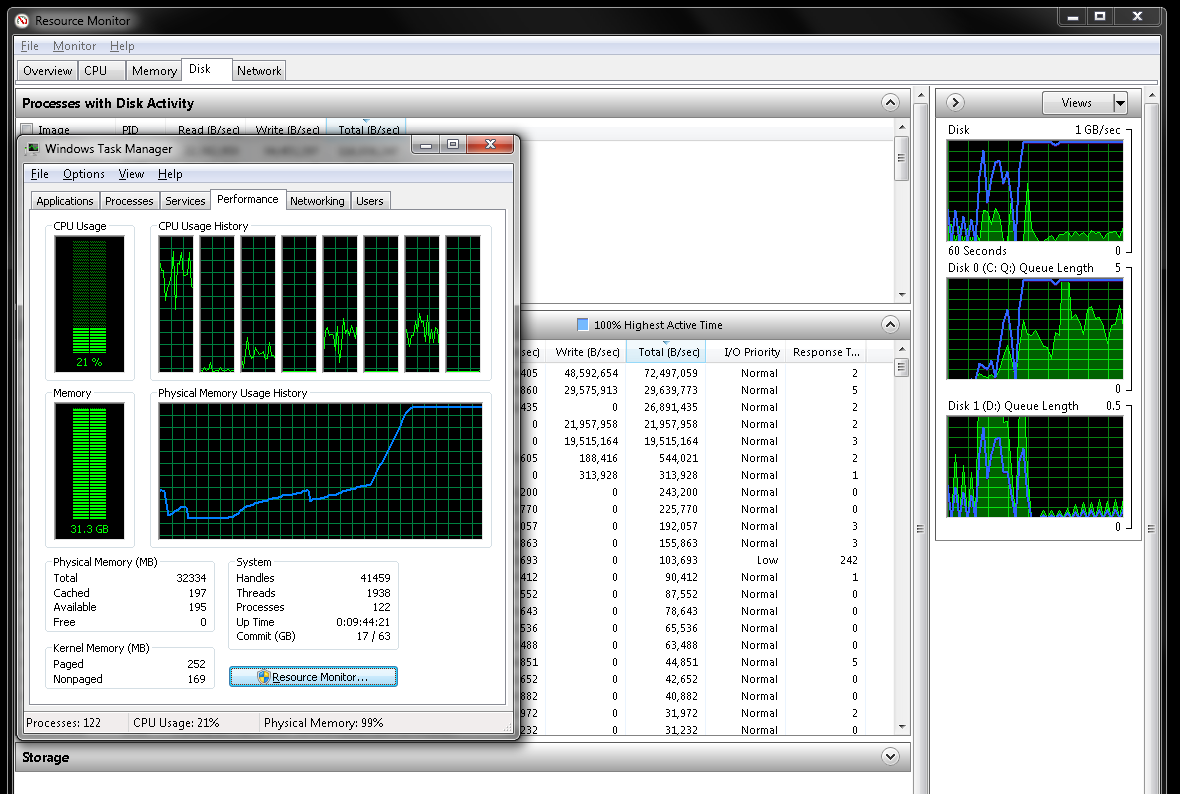Switch to Processes tab in Task Manager

point(129,201)
